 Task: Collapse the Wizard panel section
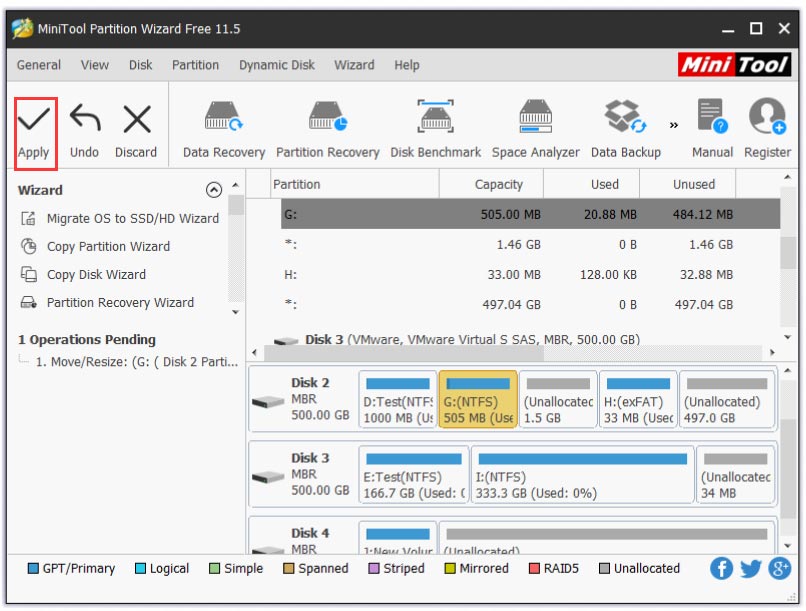pos(214,190)
